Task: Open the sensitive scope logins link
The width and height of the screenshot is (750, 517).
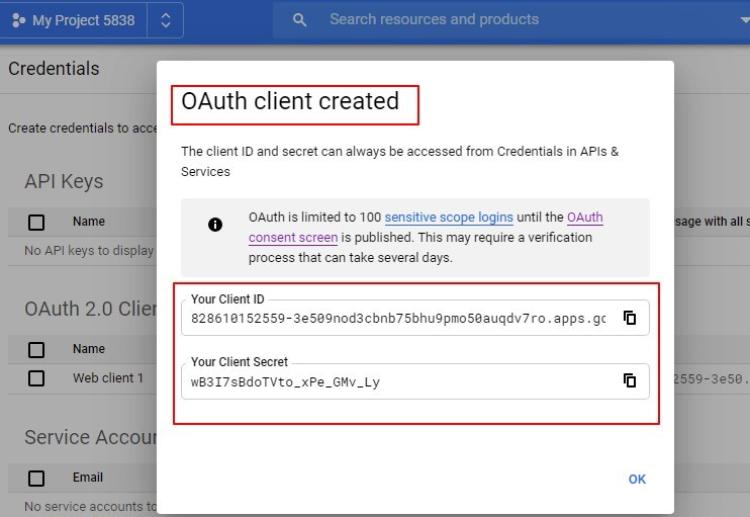Action: [449, 217]
